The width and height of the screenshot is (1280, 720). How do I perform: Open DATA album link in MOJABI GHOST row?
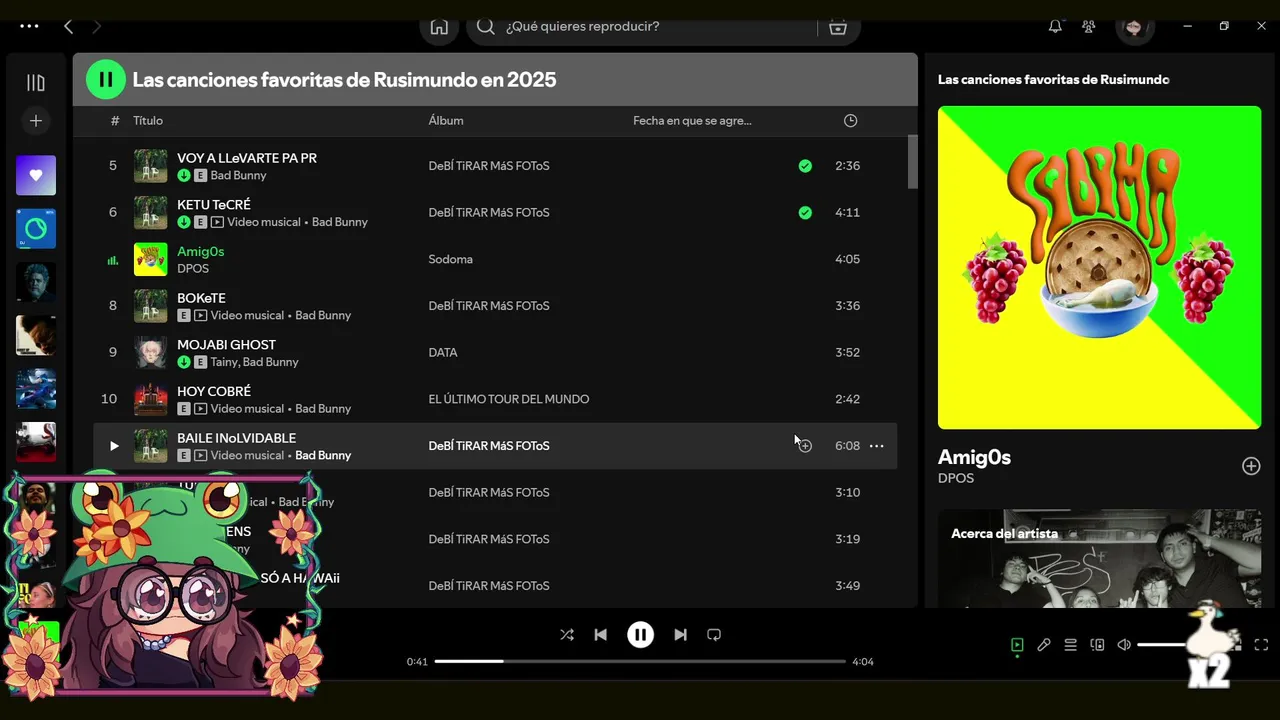coord(443,353)
